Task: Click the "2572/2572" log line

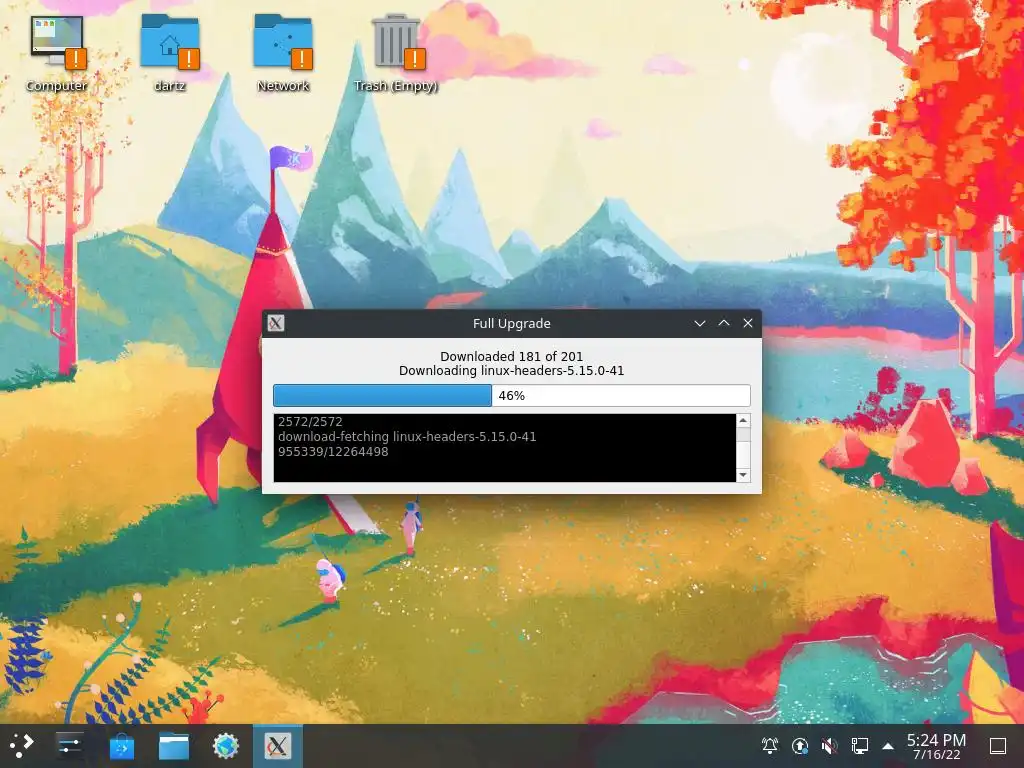Action: 310,421
